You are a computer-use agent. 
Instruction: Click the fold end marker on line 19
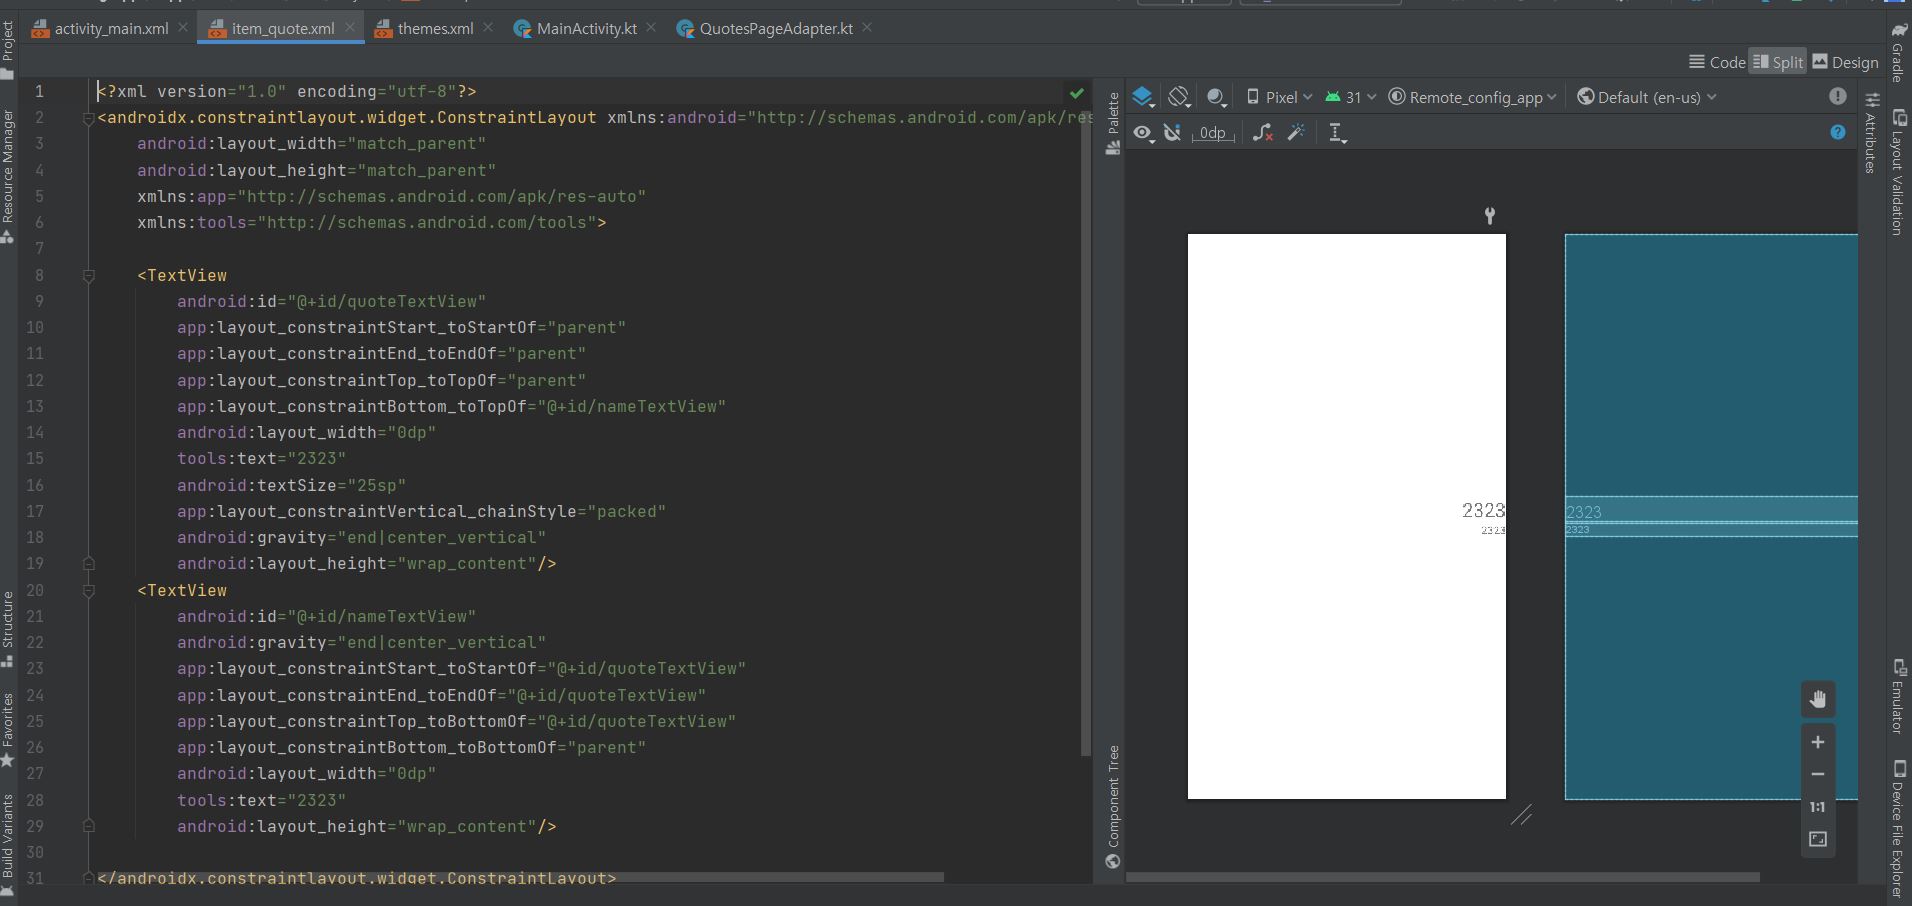[x=88, y=564]
